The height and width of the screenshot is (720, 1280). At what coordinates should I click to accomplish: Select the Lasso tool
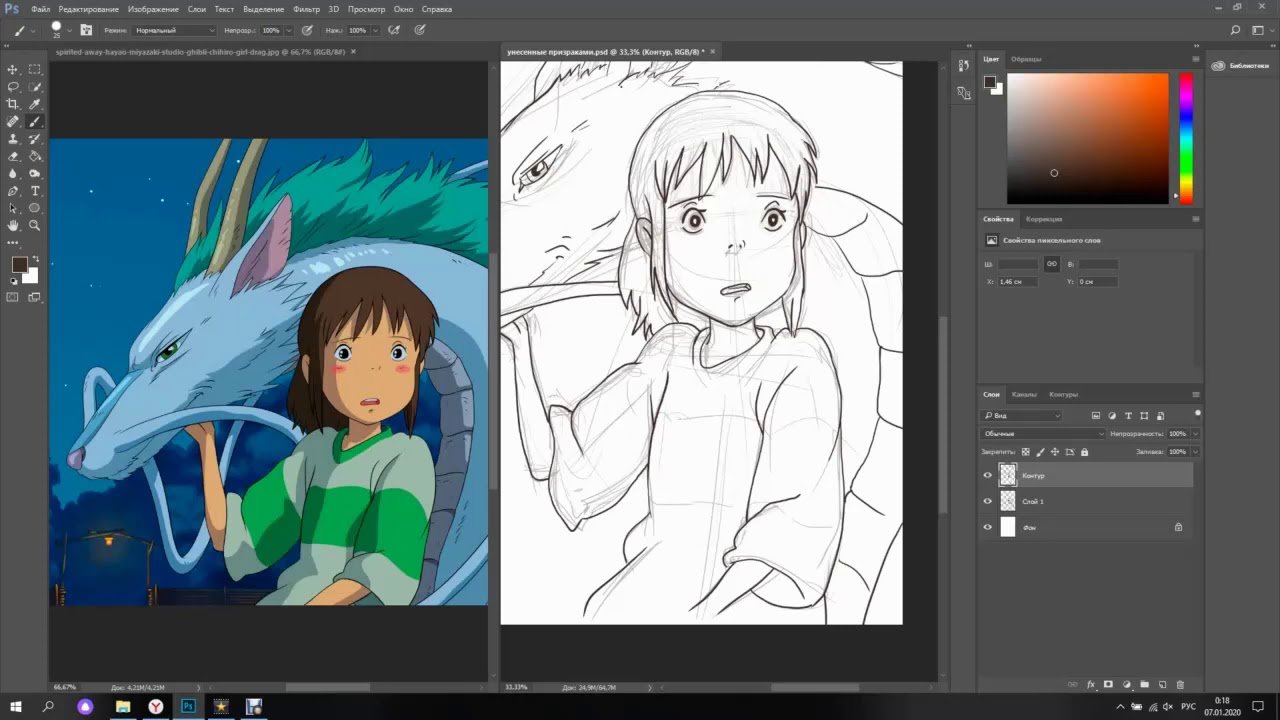(x=13, y=87)
